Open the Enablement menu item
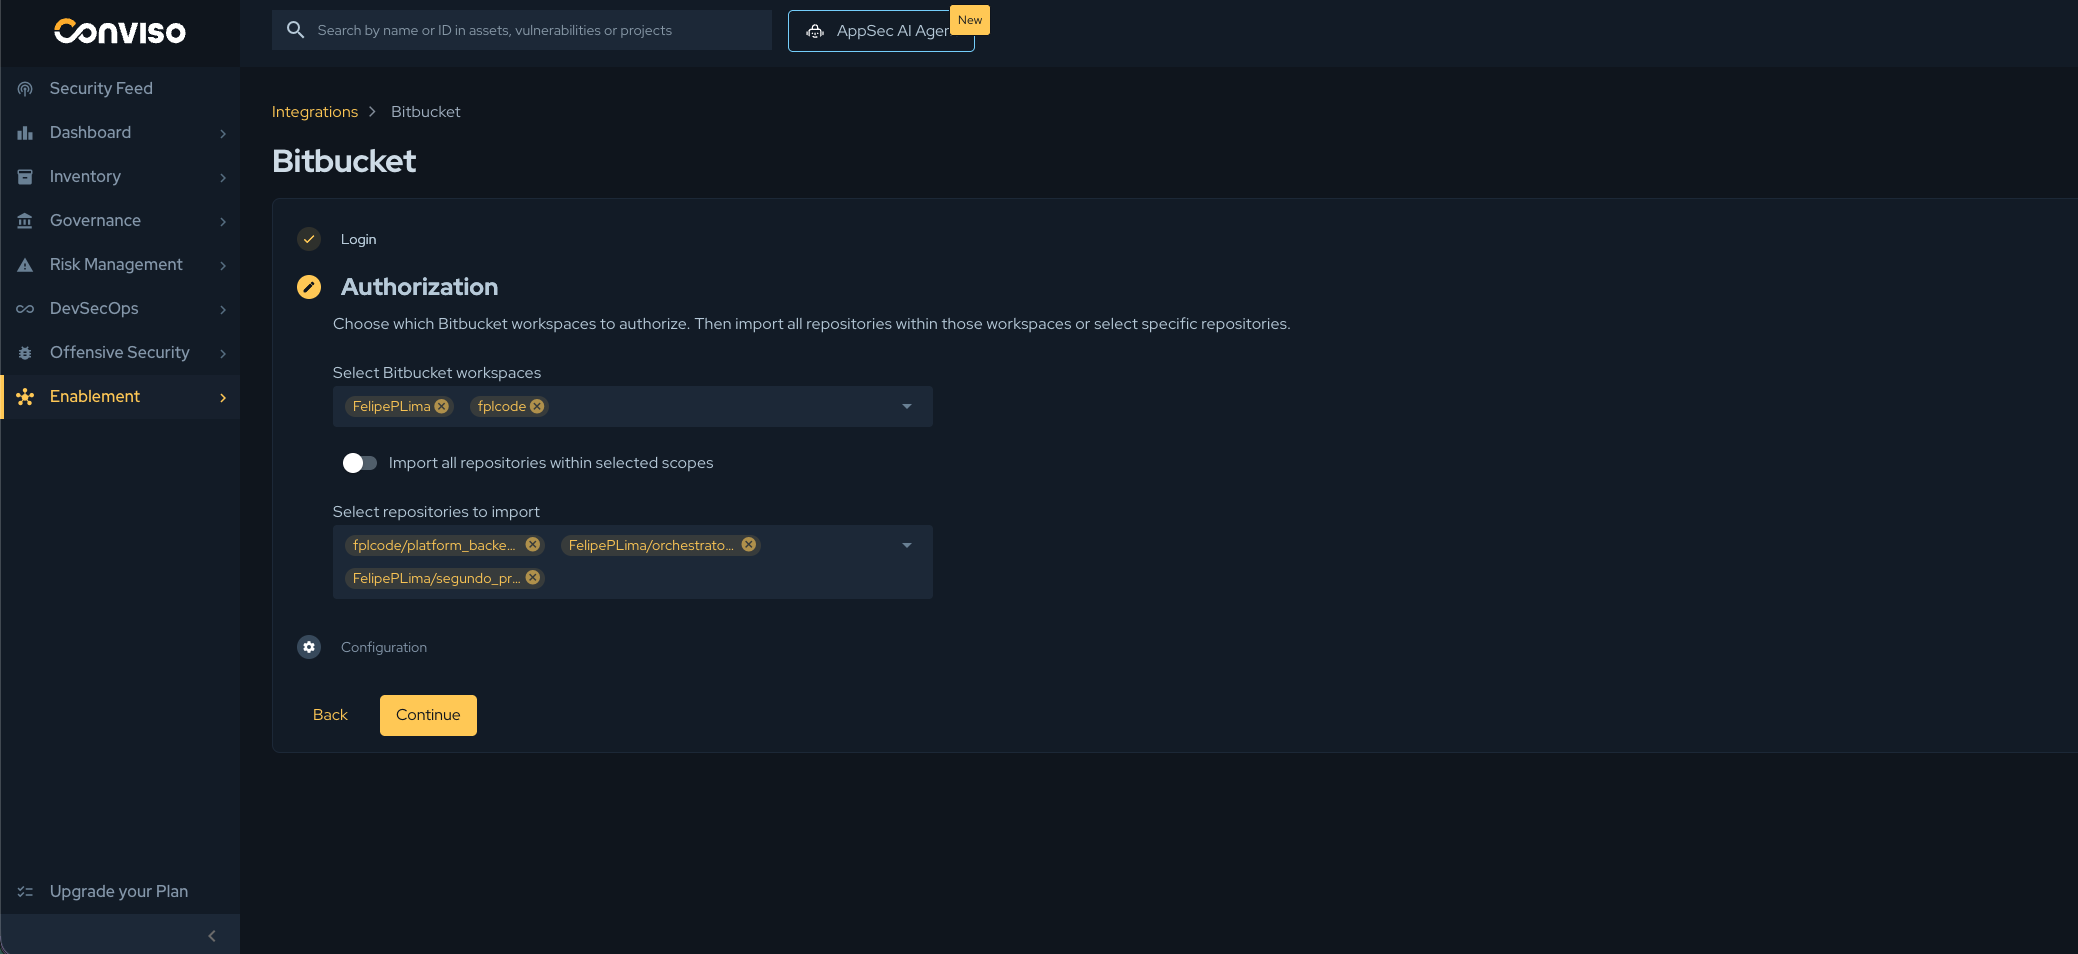Screen dimensions: 2078x954 coord(120,397)
